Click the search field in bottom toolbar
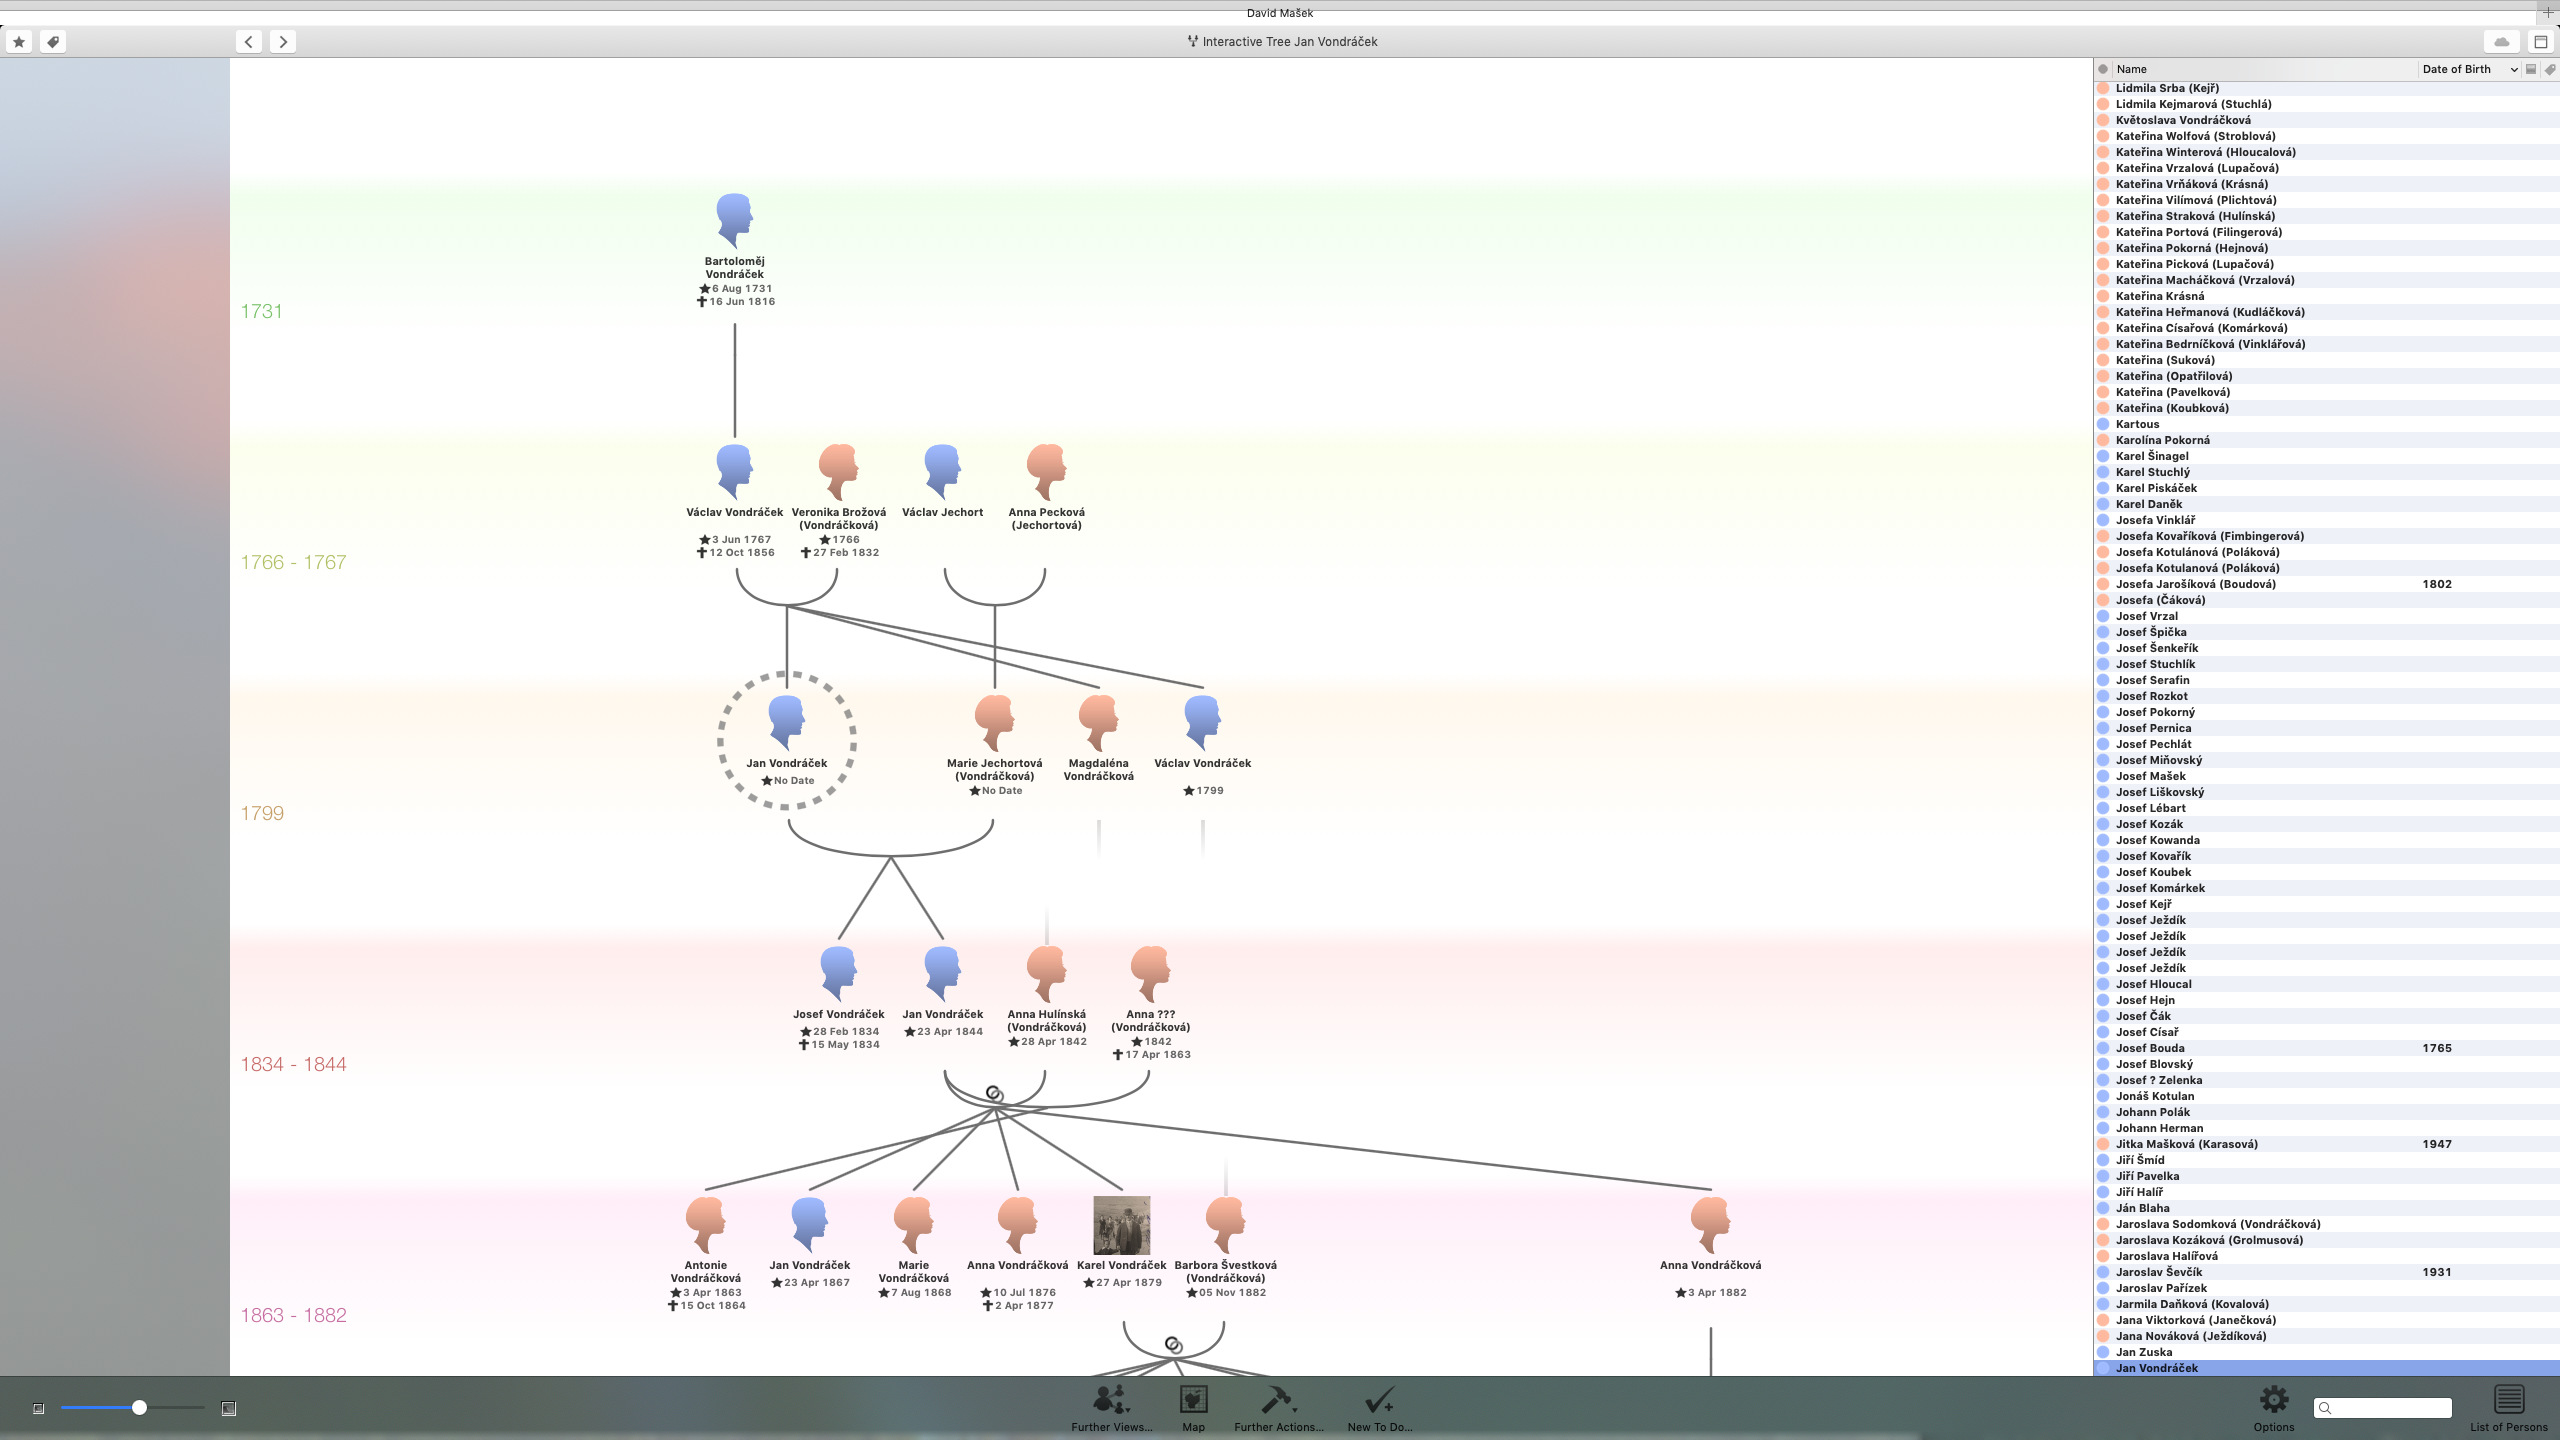Image resolution: width=2560 pixels, height=1440 pixels. point(2382,1408)
